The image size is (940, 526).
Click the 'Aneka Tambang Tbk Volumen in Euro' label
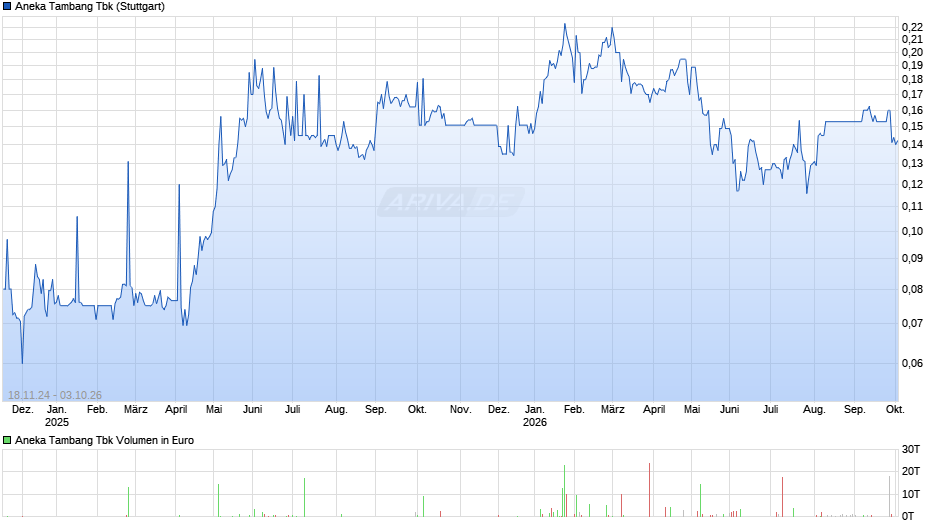(104, 440)
